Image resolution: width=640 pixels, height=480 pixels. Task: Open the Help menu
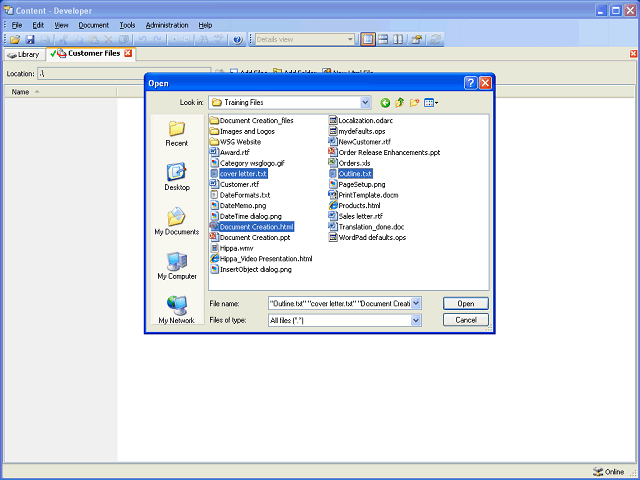205,25
